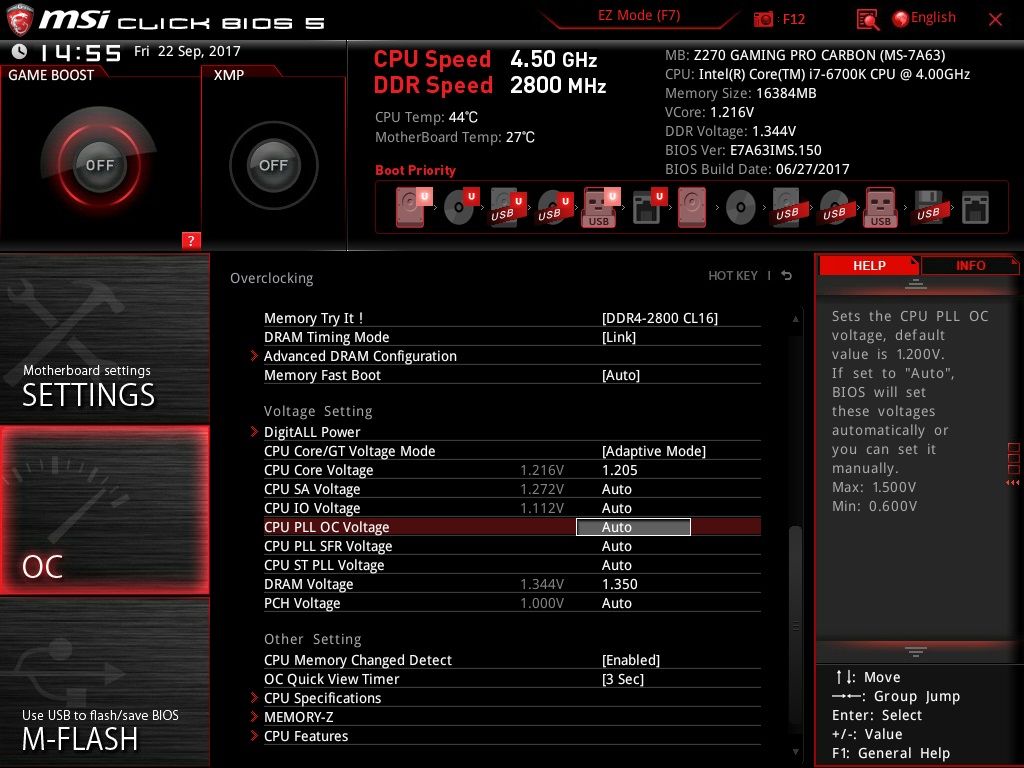Select the UEFI CD/DVD boot device icon

[461, 207]
